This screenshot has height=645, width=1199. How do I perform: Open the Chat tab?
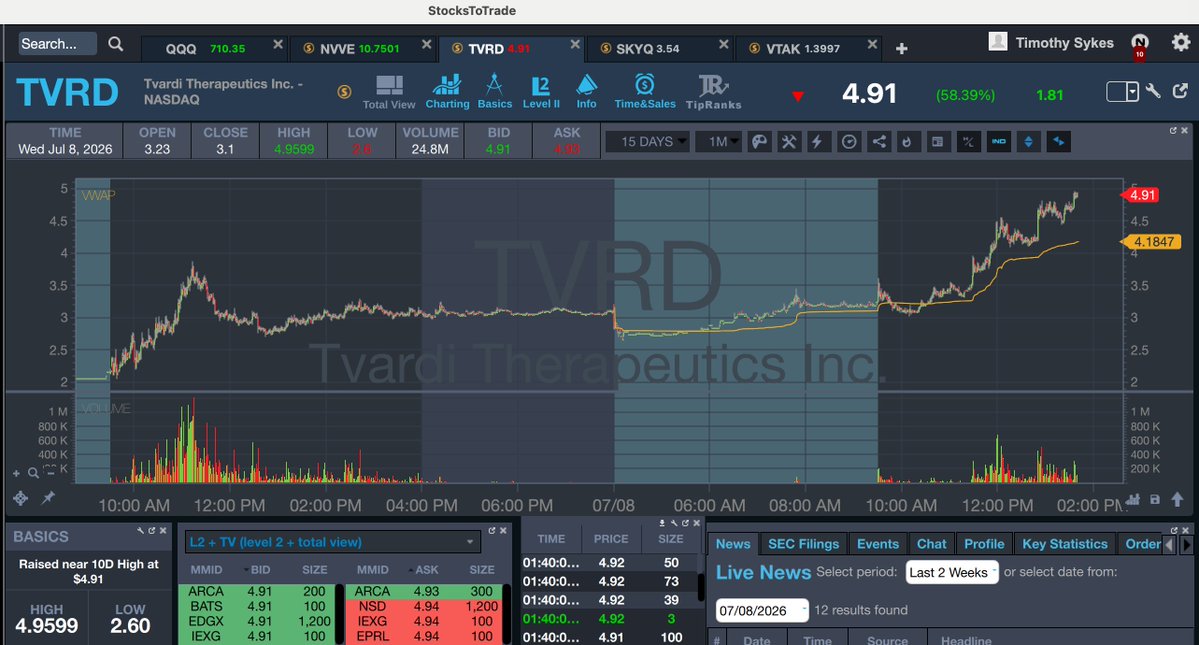point(931,544)
